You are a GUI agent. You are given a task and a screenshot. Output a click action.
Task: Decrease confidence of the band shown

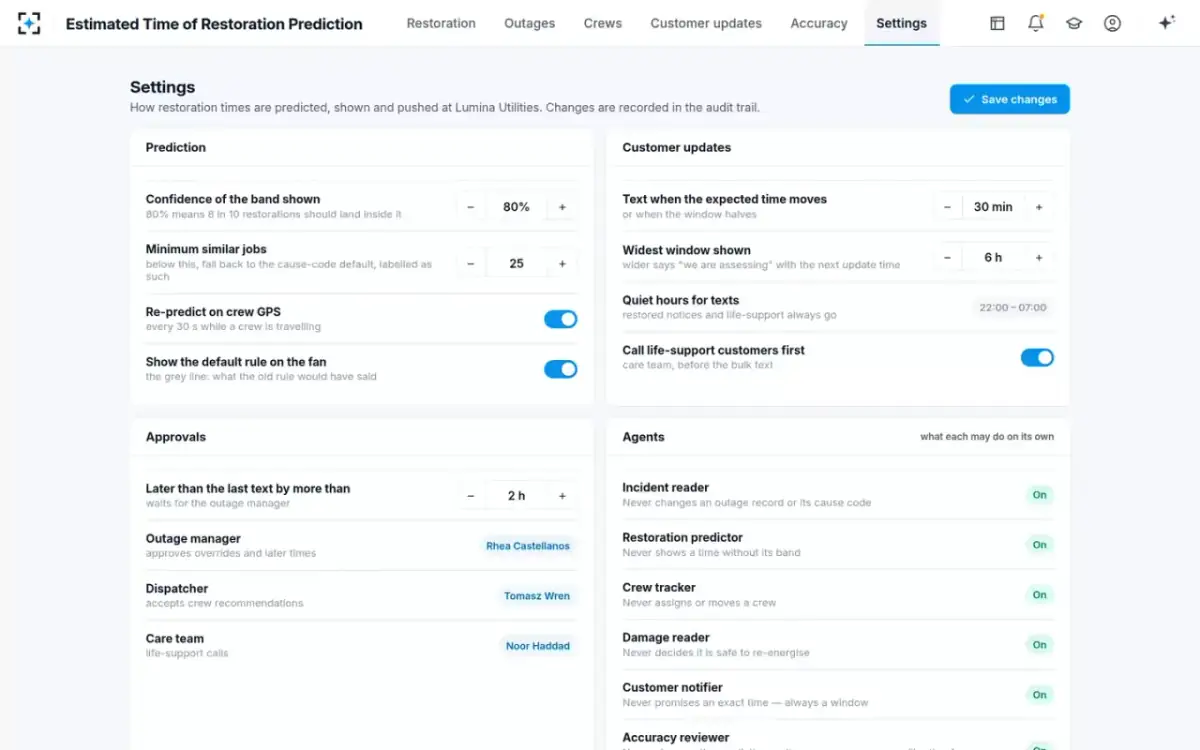471,207
